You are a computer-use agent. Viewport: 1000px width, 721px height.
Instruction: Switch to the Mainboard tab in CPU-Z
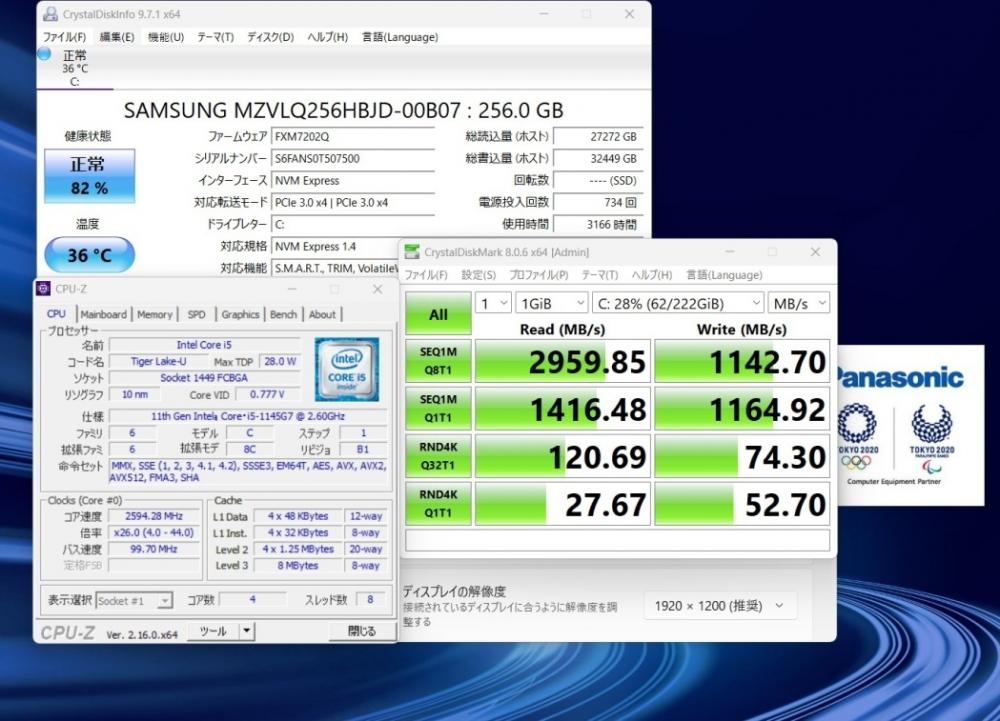(104, 314)
